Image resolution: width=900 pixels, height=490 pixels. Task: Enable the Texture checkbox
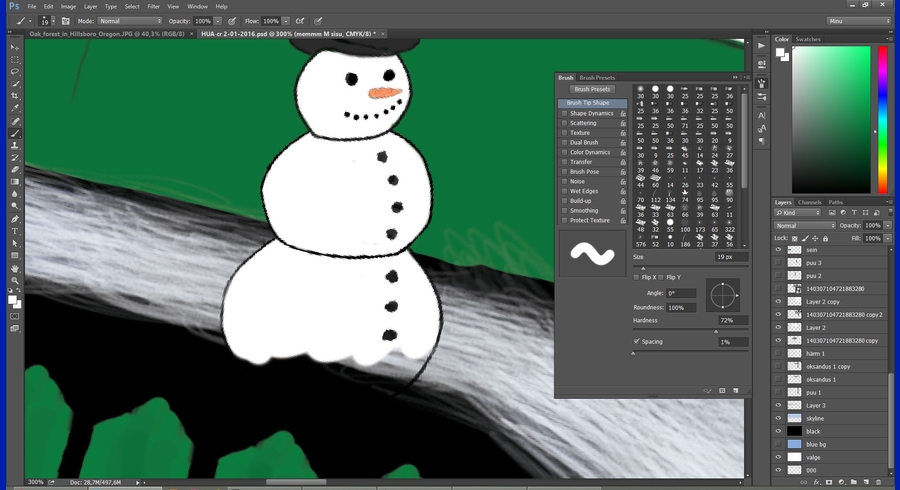tap(564, 133)
